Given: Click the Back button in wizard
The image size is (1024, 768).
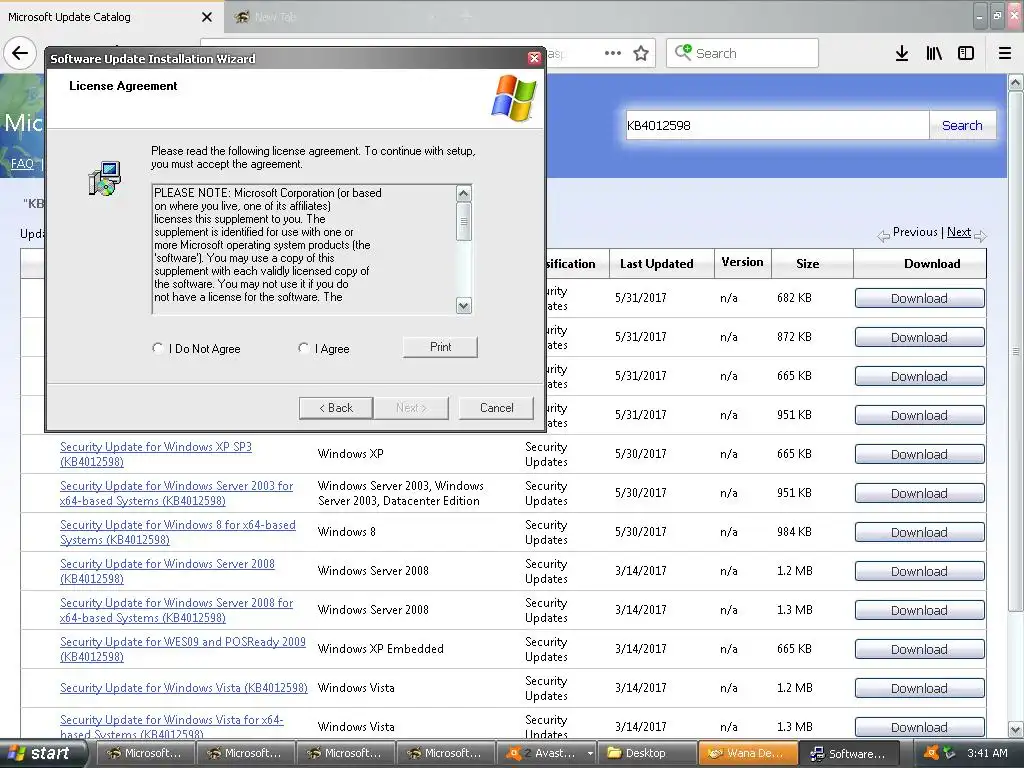Looking at the screenshot, I should [x=336, y=408].
